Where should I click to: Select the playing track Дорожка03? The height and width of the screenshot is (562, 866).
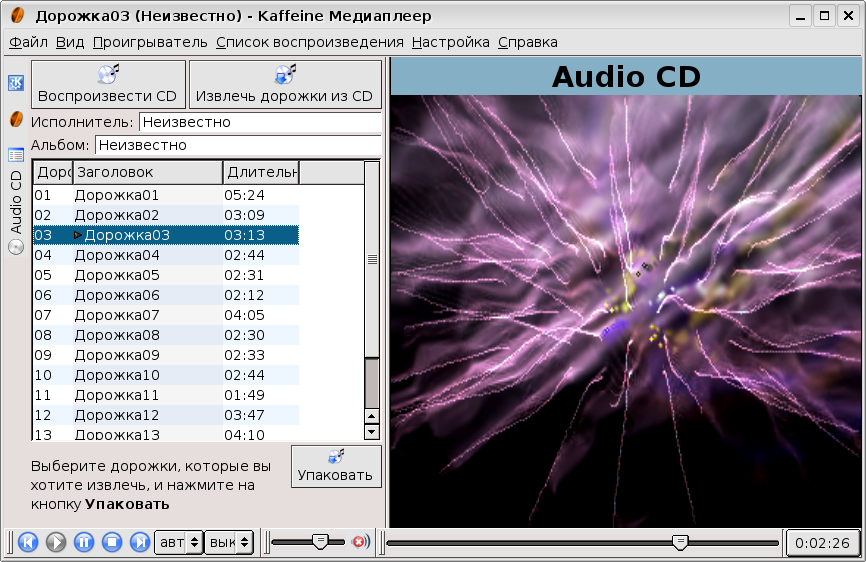click(x=166, y=235)
